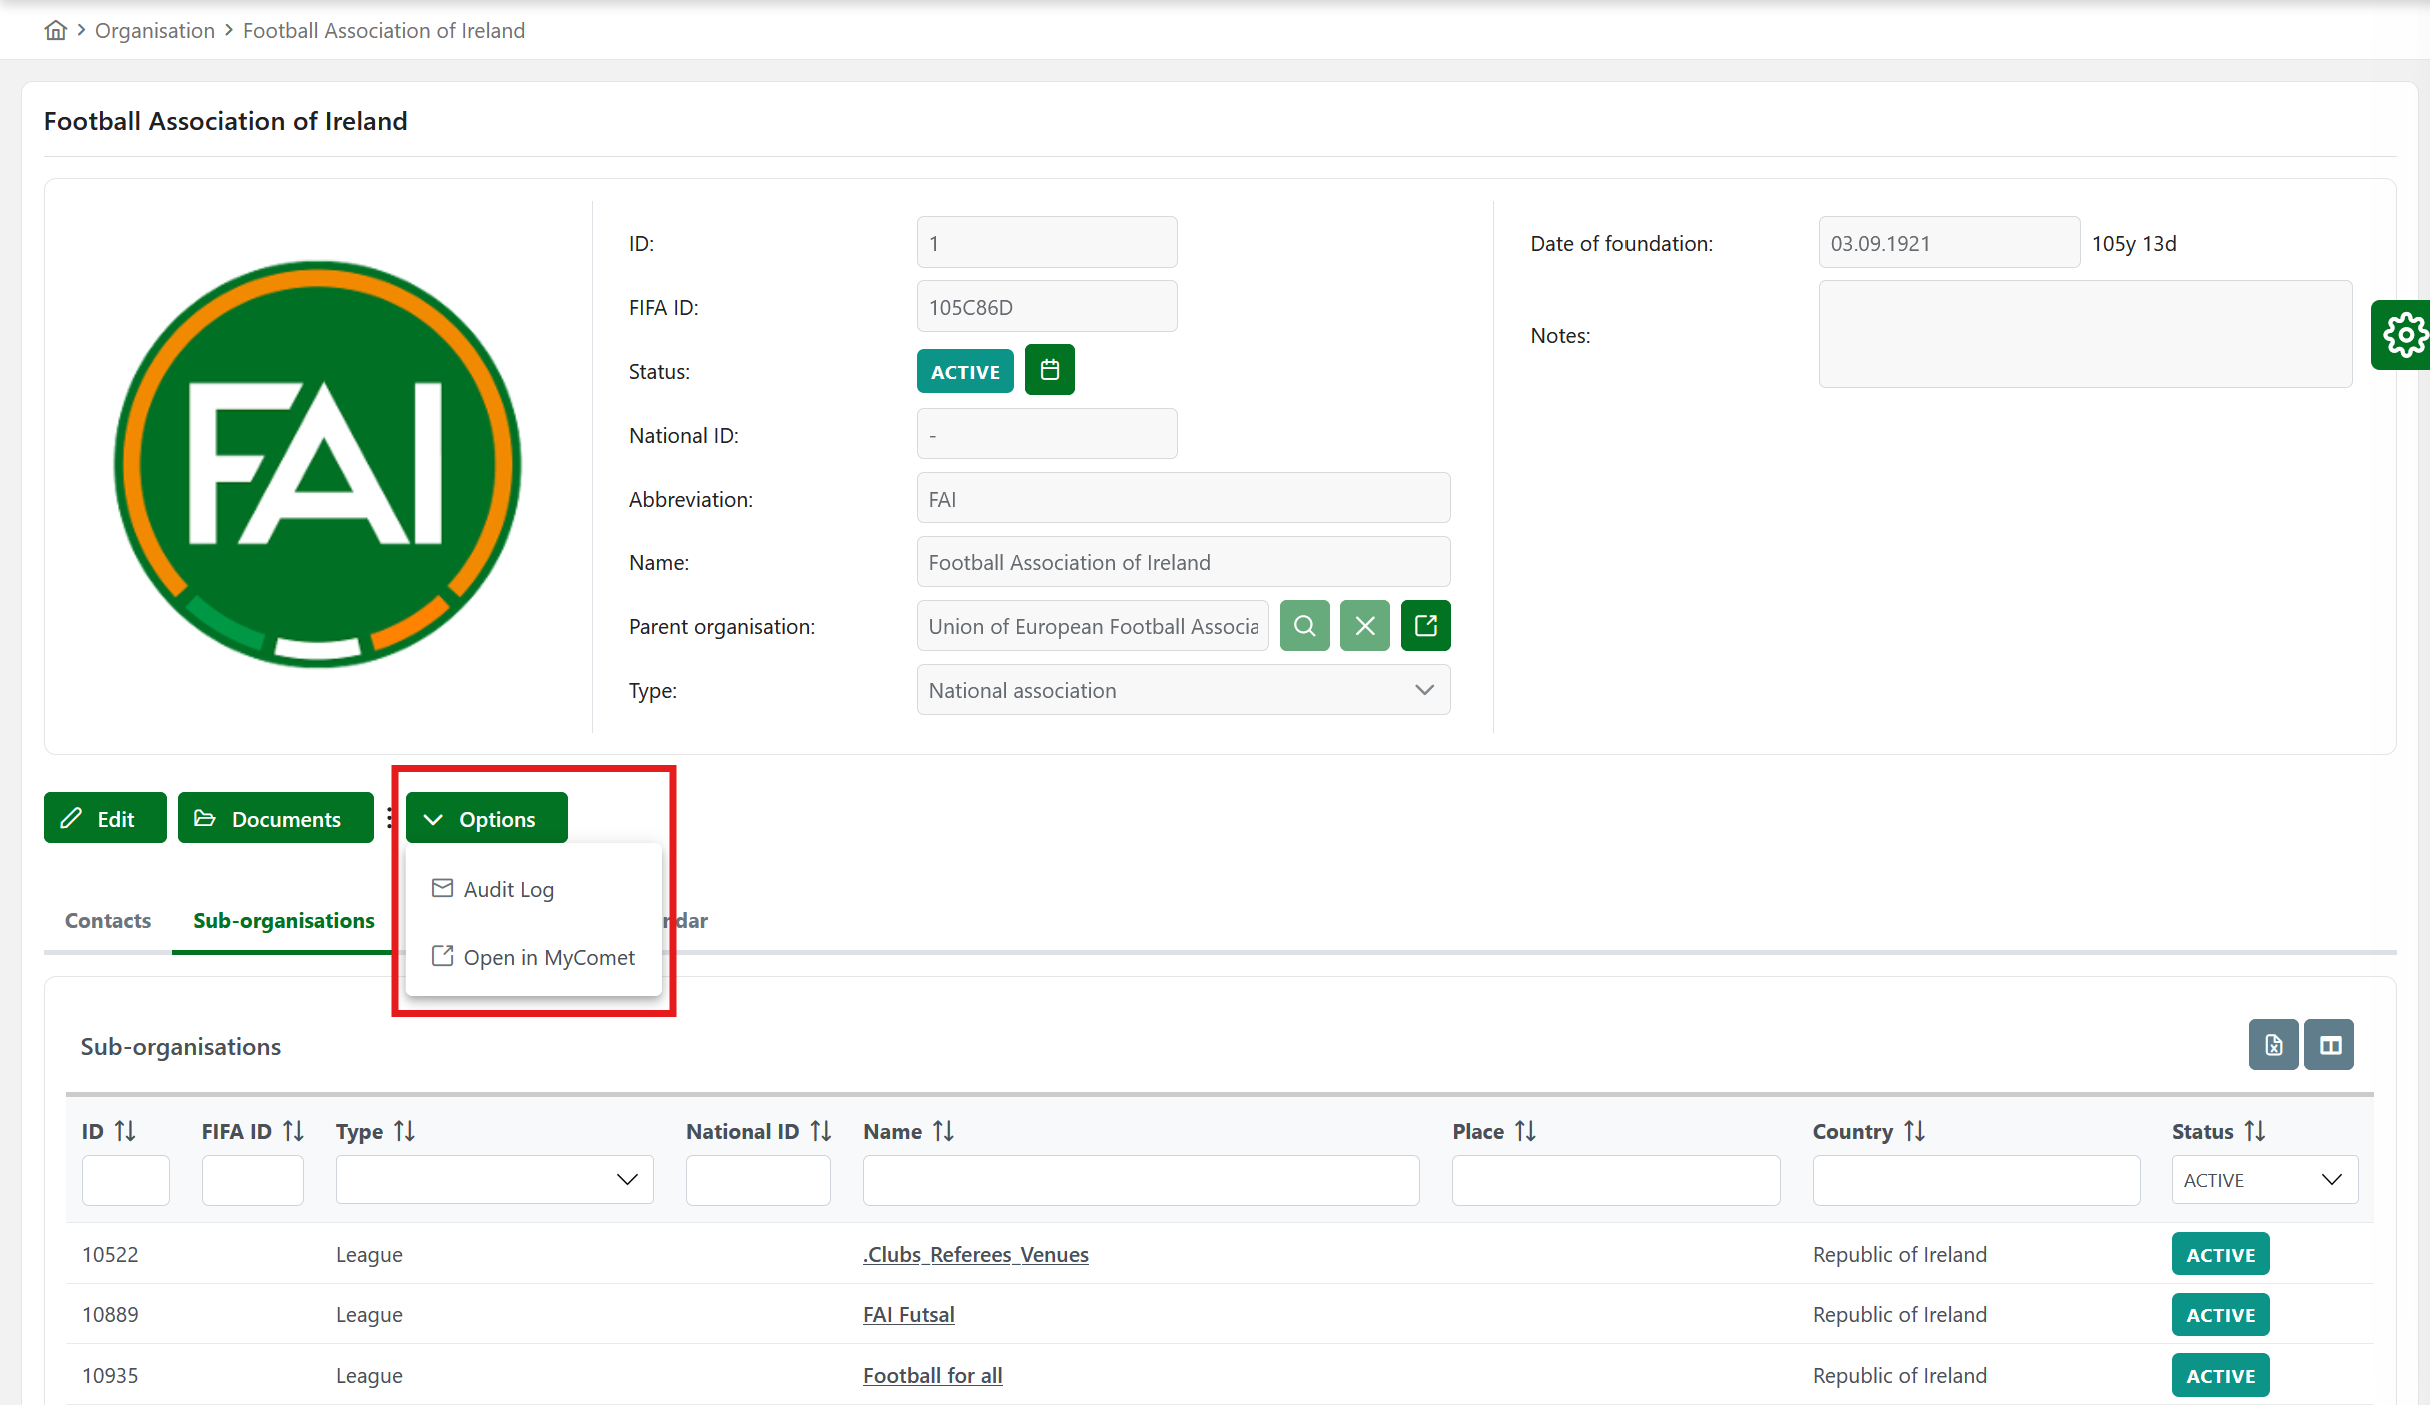Choose Open in MyComet menu entry
Viewport: 2430px width, 1405px height.
(534, 957)
